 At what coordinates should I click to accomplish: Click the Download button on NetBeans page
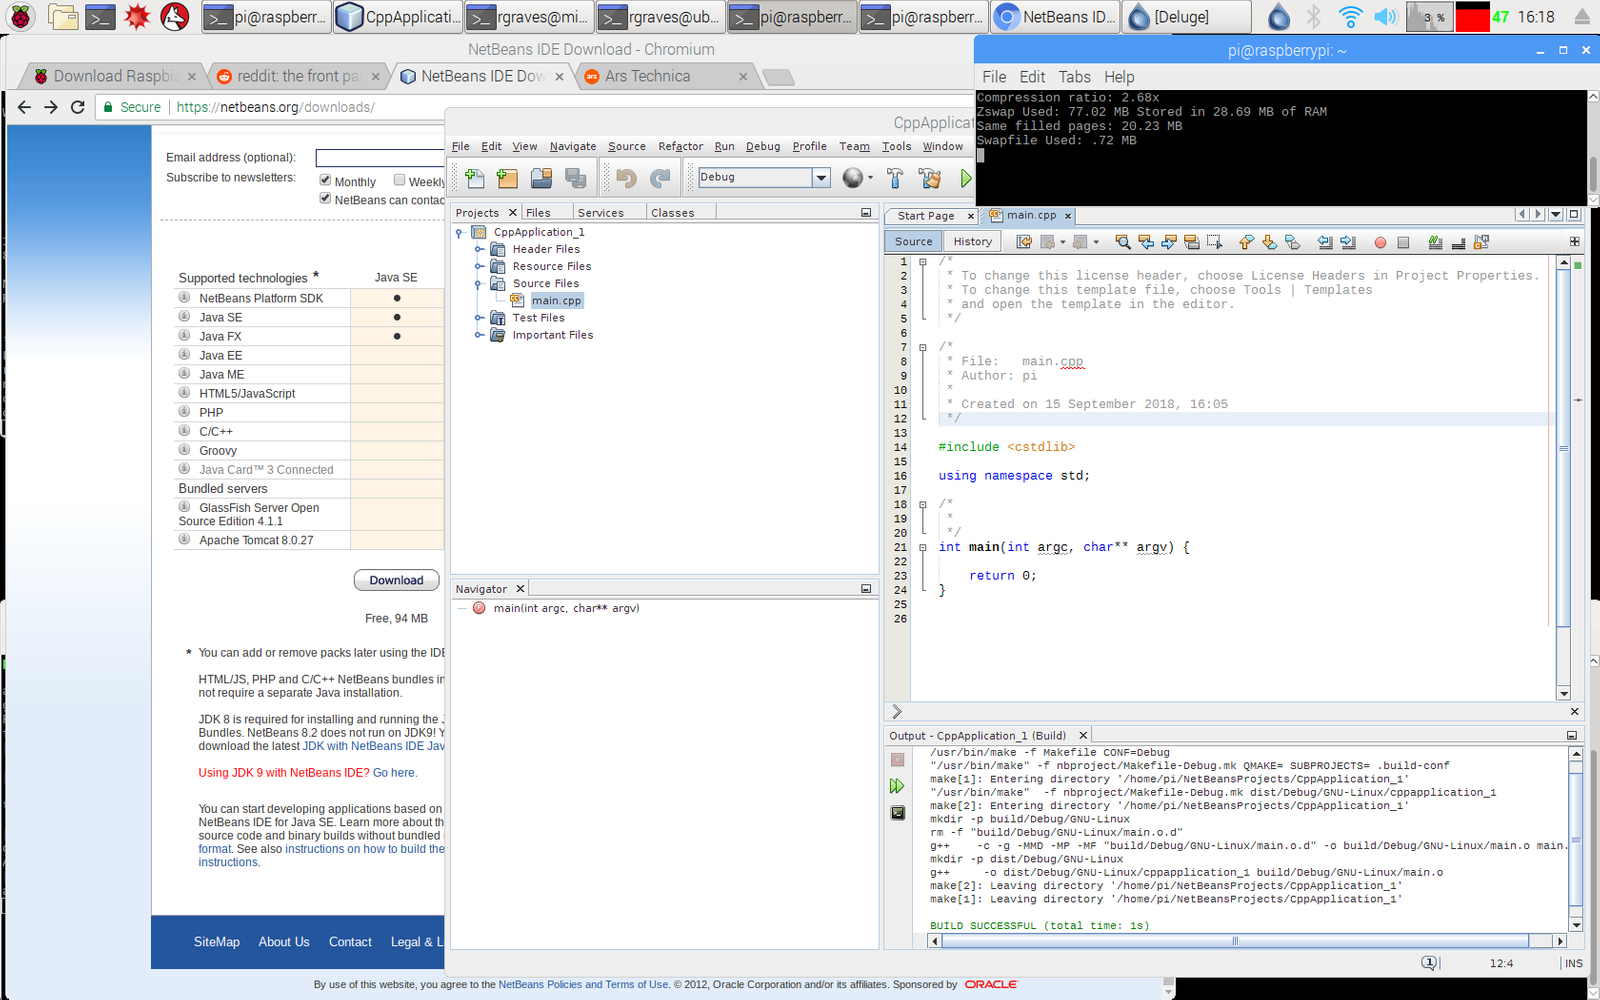click(x=396, y=580)
